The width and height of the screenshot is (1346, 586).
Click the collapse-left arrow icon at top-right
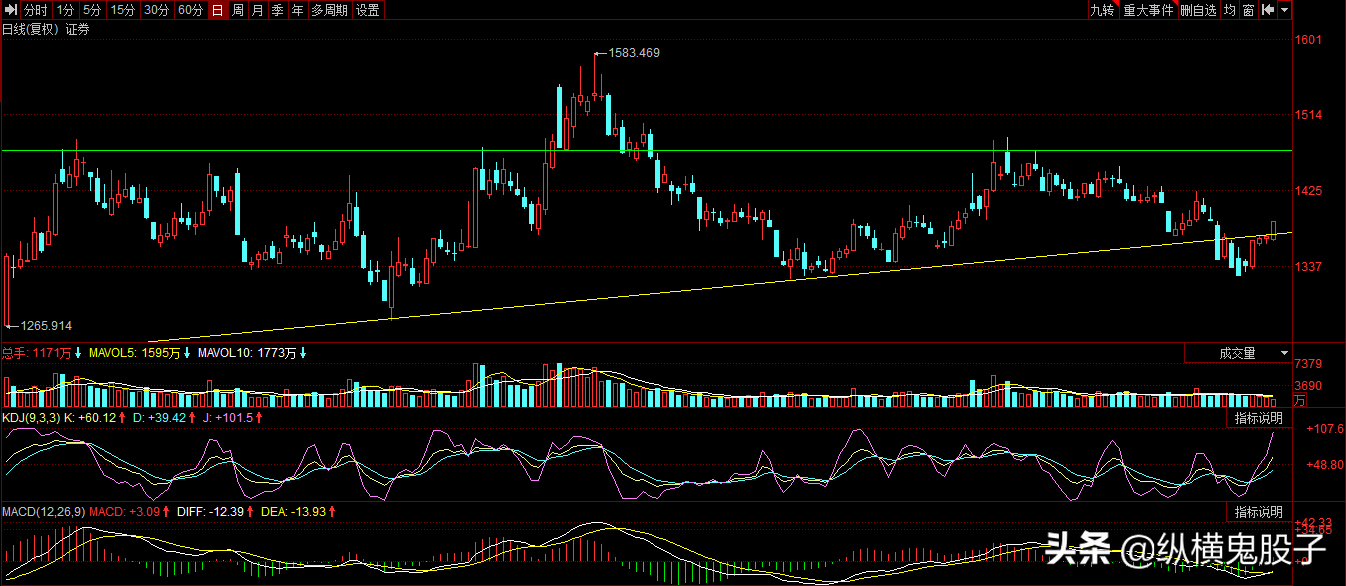click(1267, 10)
